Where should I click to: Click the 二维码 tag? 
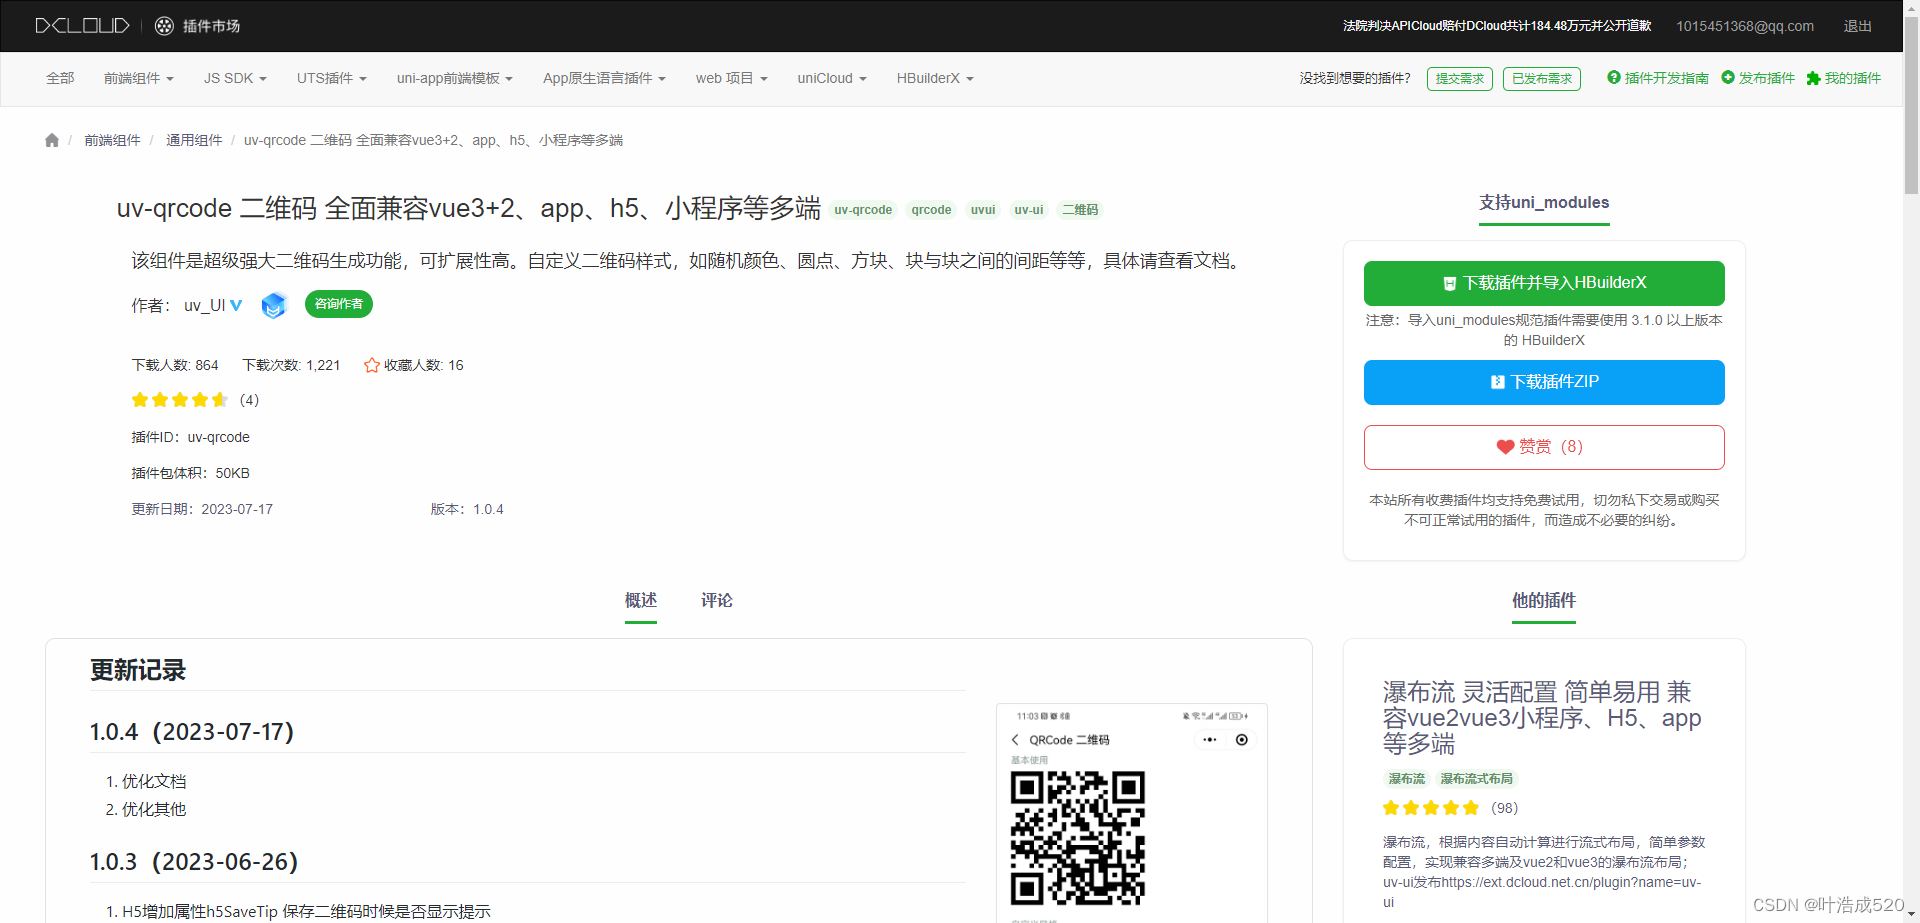coord(1080,210)
